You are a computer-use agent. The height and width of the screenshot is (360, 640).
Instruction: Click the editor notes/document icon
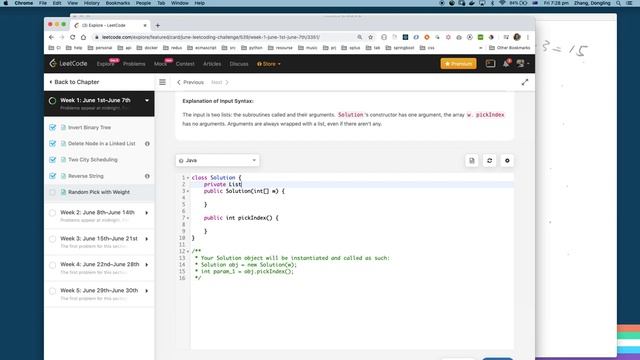(x=472, y=160)
